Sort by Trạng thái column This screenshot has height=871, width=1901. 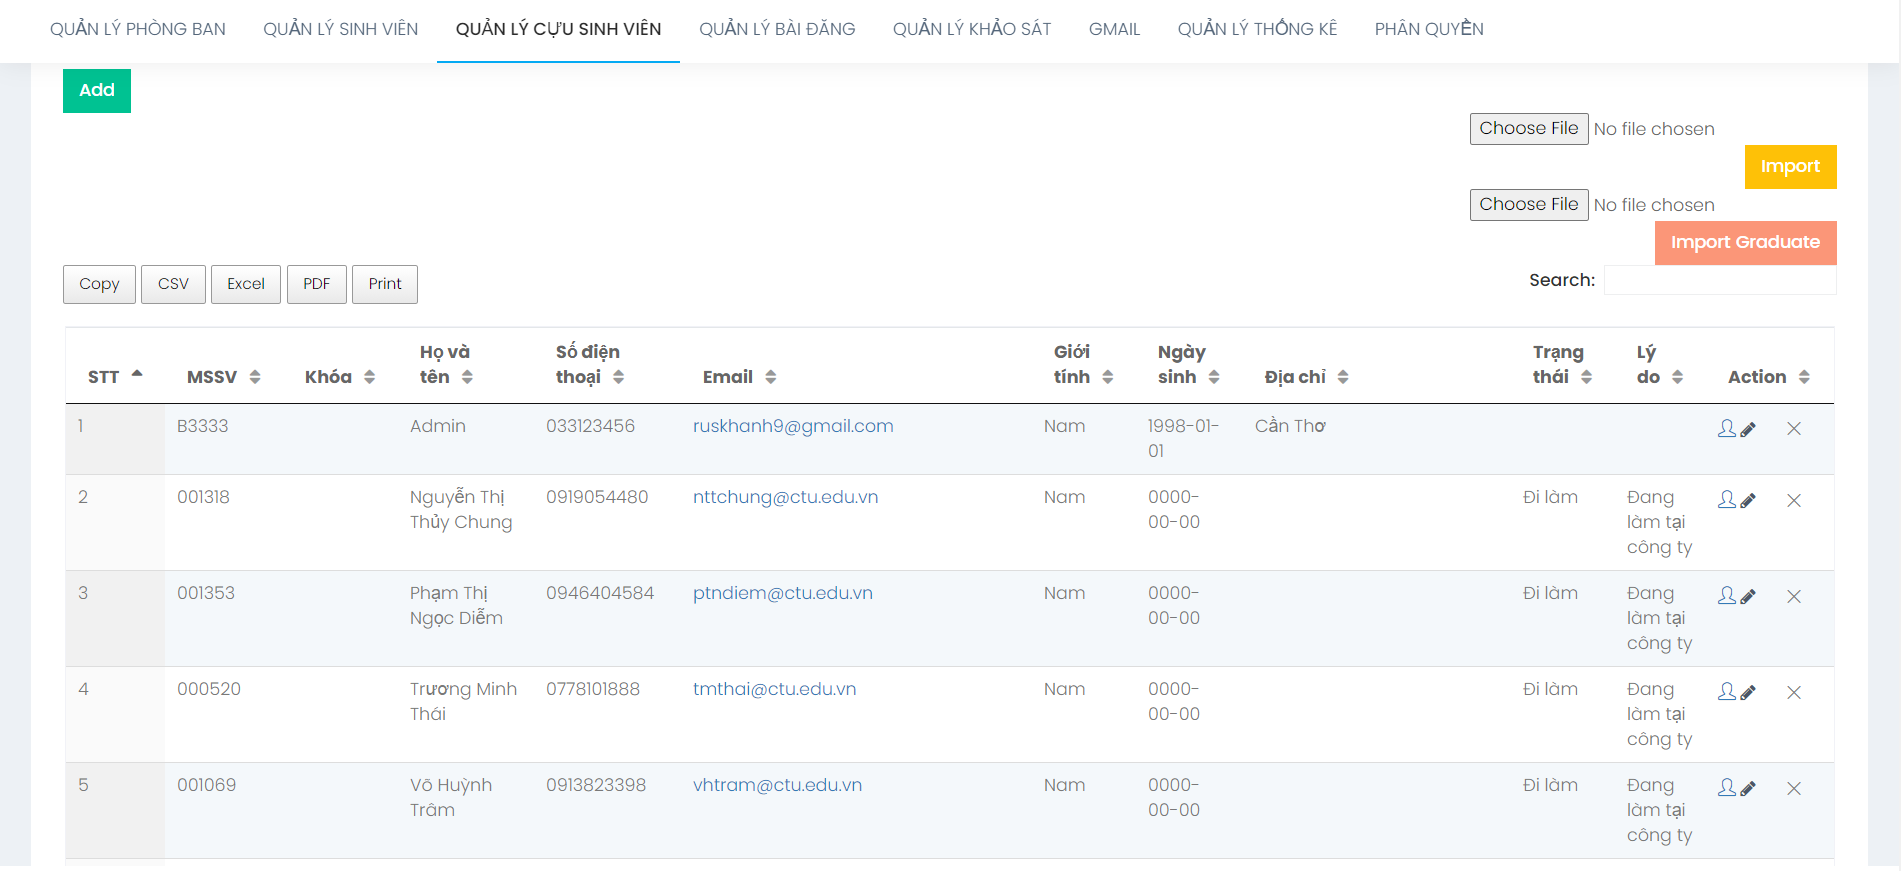[1561, 364]
